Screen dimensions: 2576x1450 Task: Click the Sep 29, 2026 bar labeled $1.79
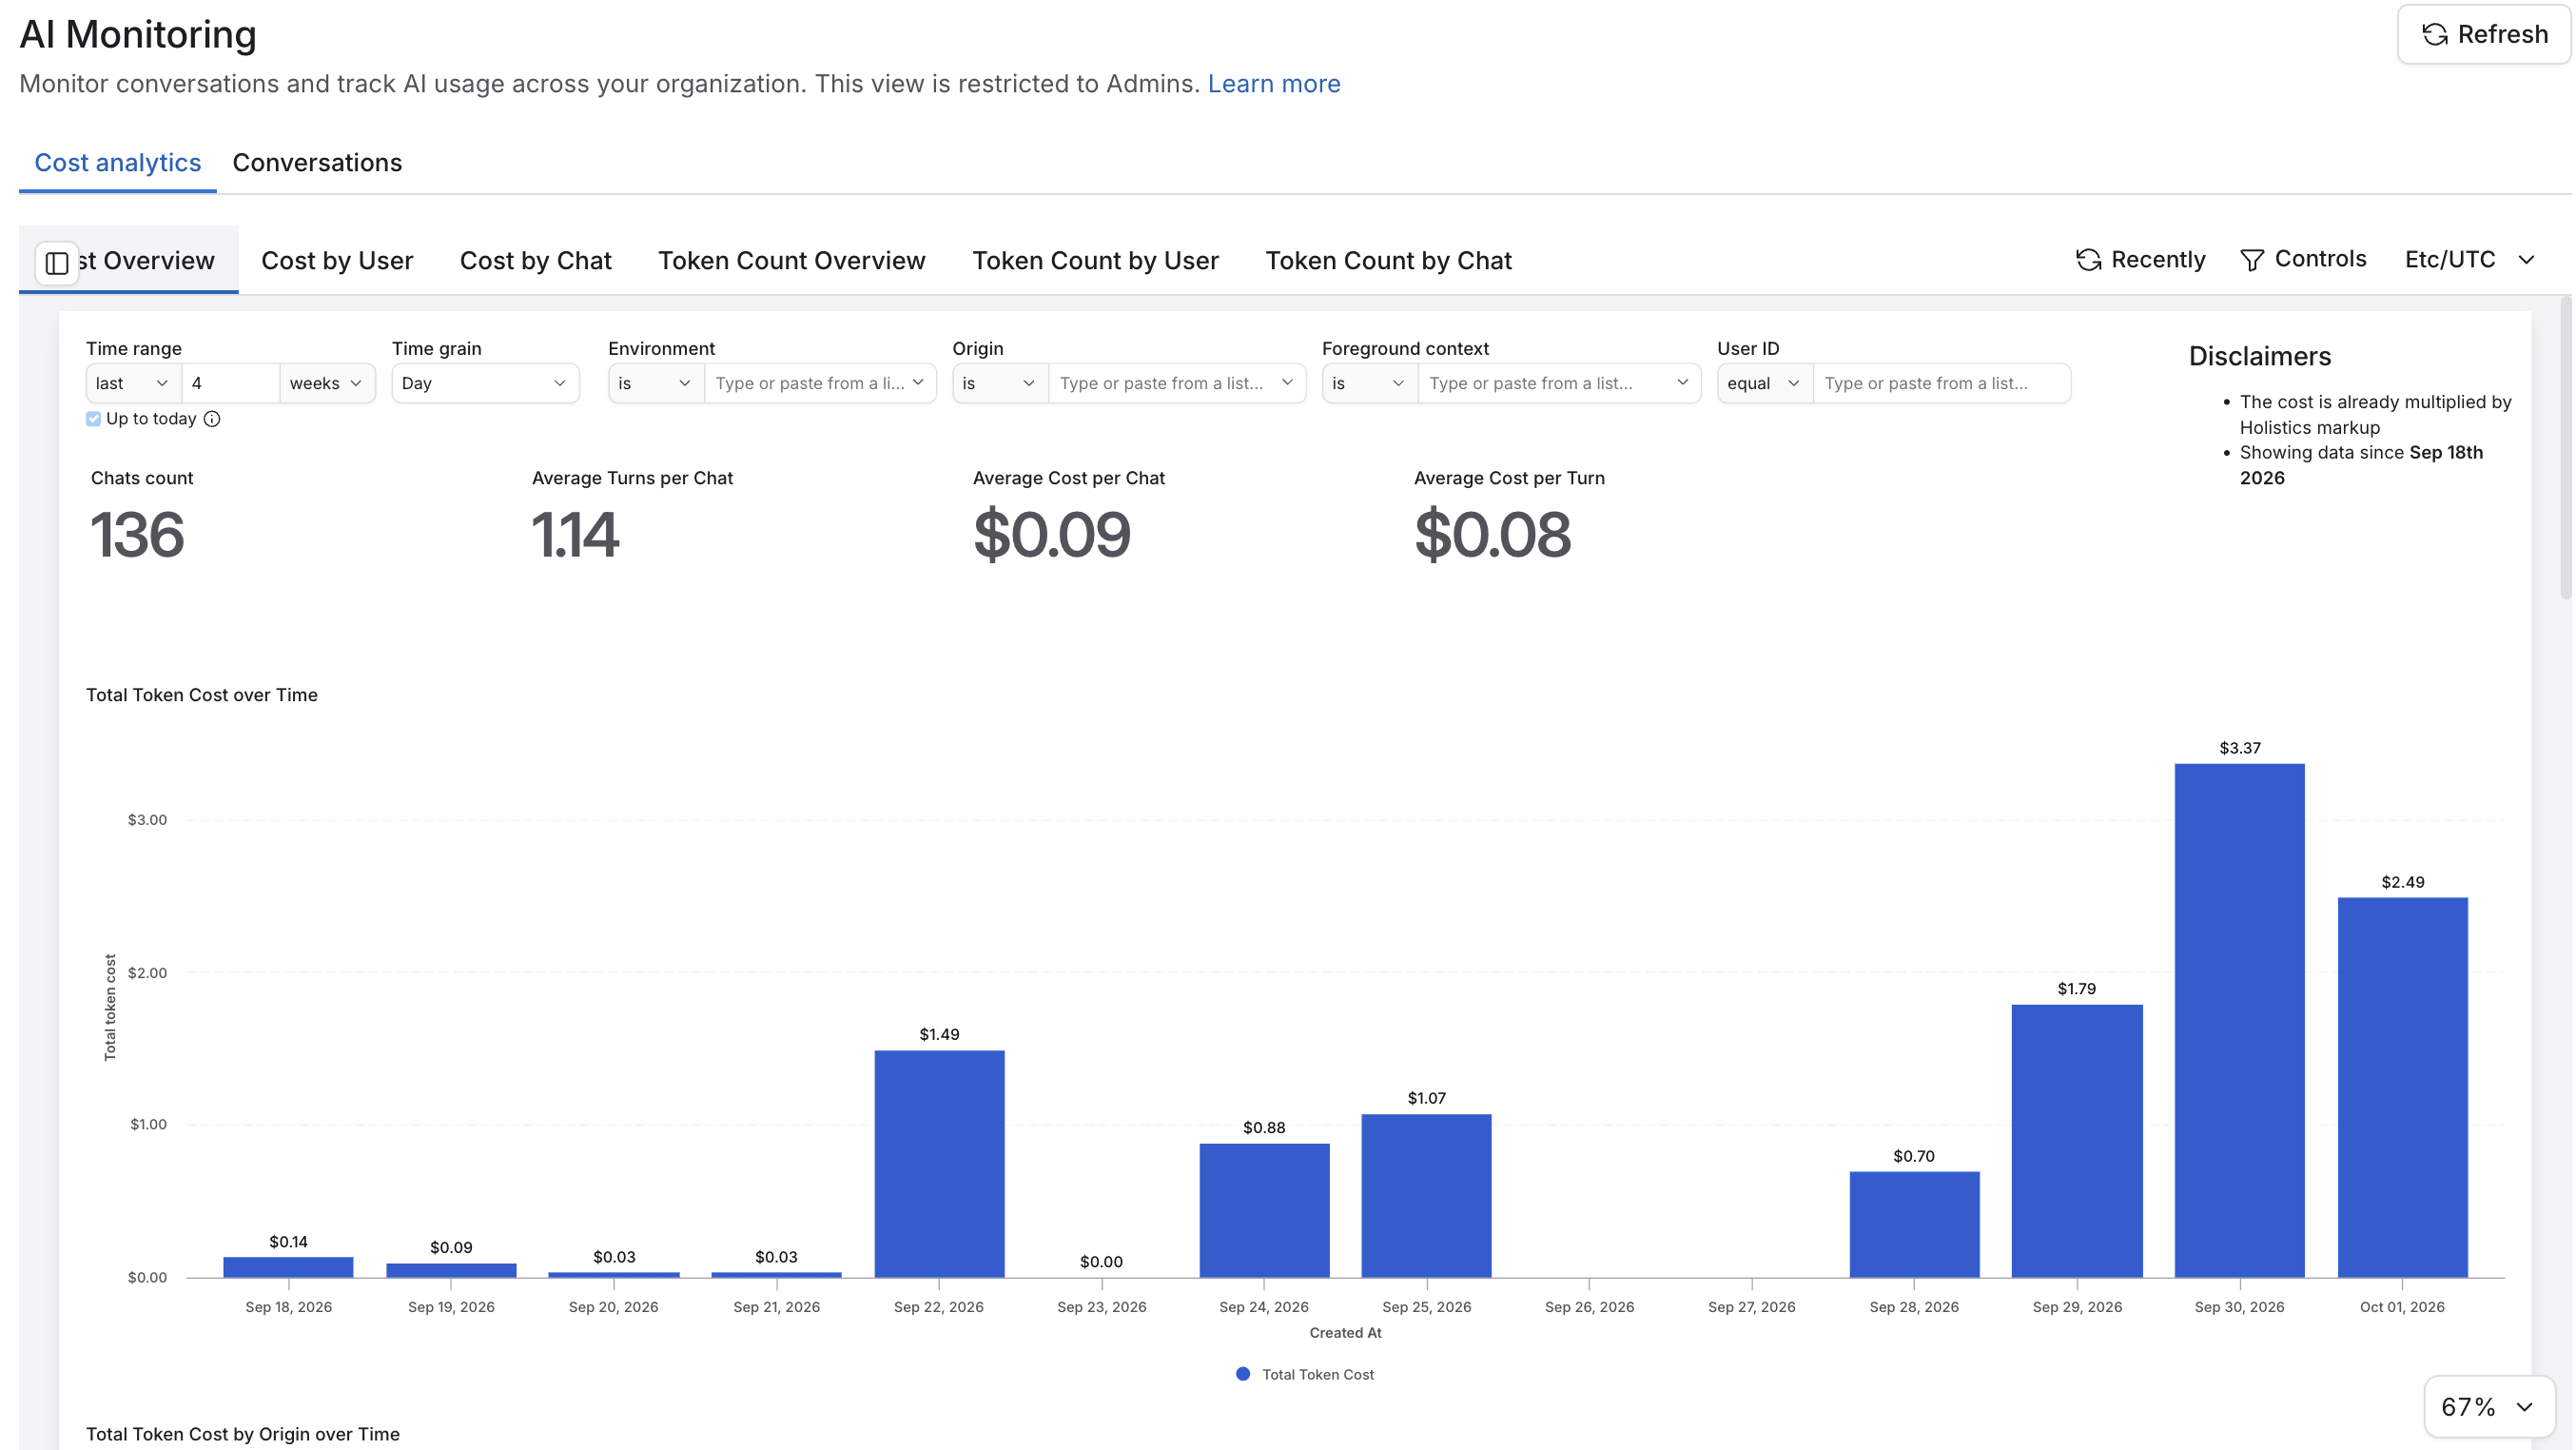tap(2077, 1141)
